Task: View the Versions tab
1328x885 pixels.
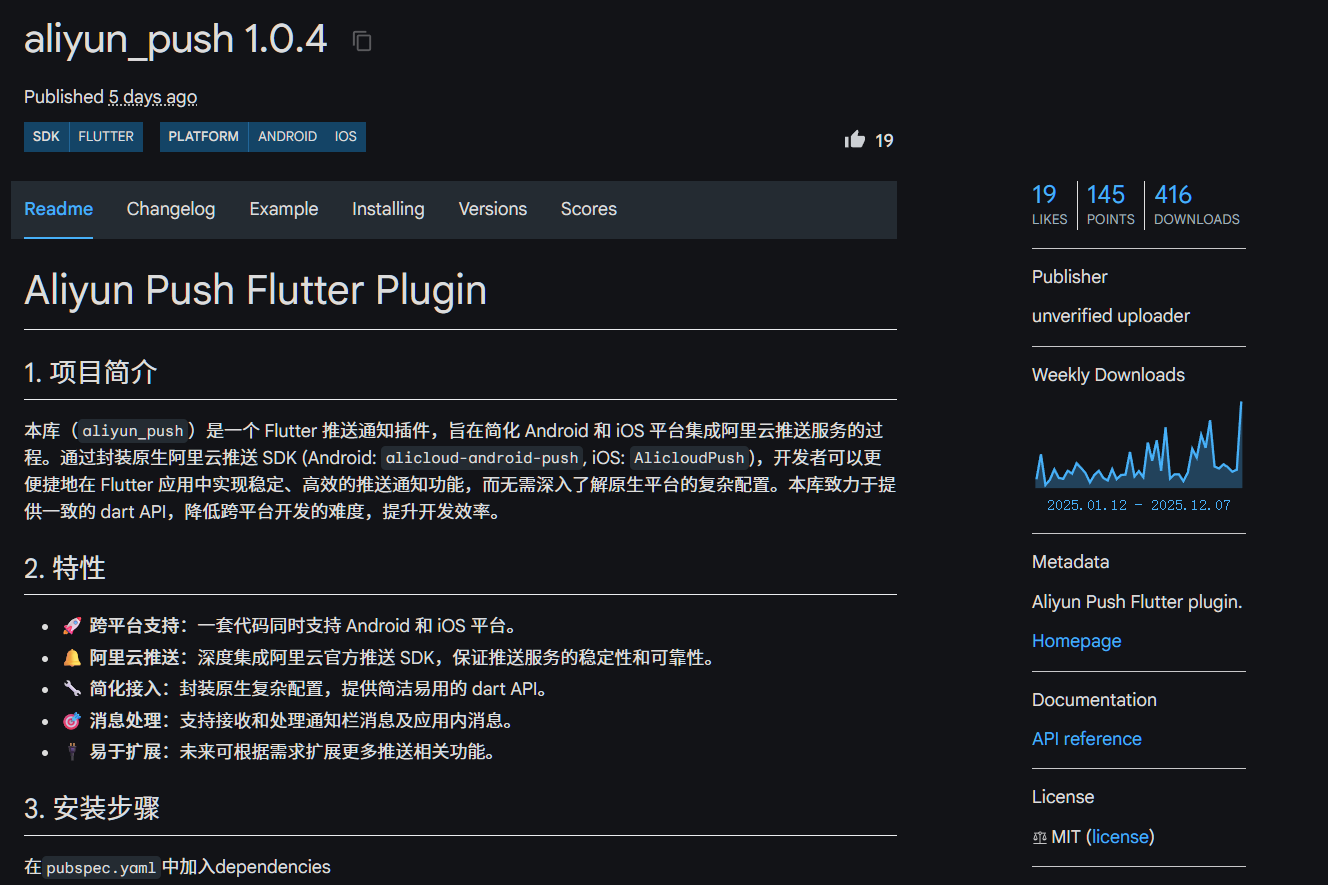Action: 492,209
